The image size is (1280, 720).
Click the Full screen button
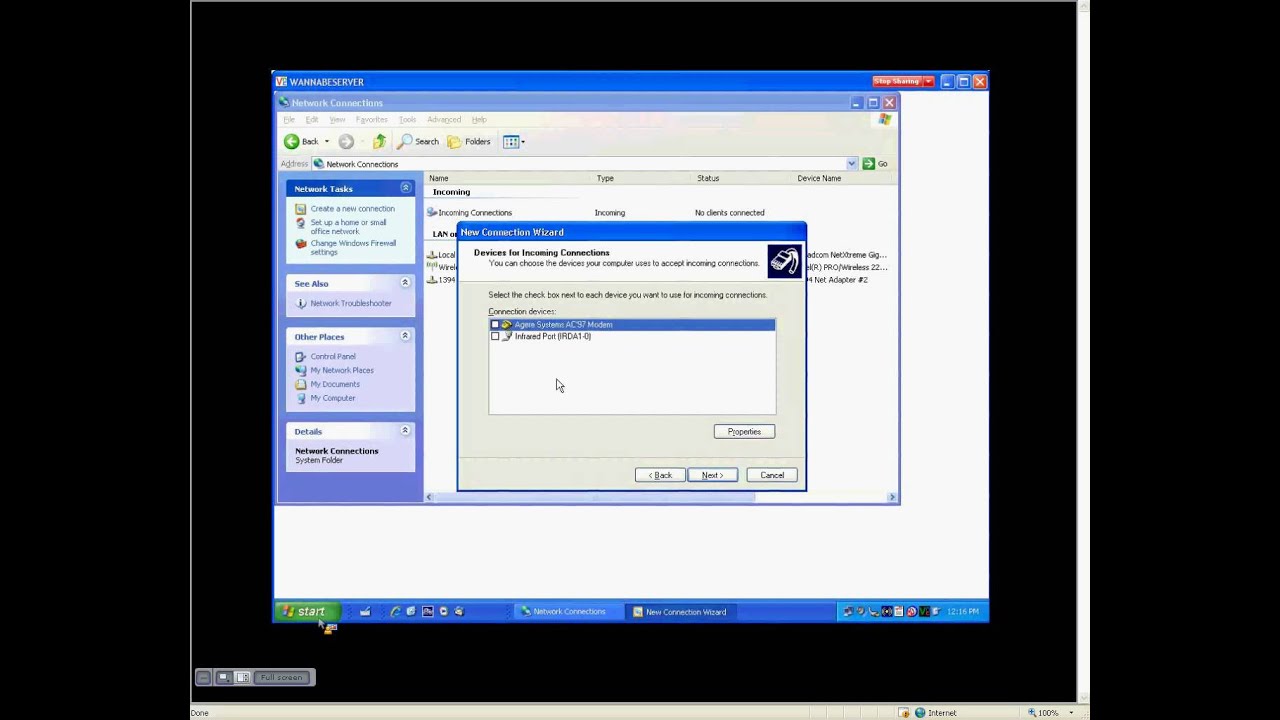click(x=282, y=678)
